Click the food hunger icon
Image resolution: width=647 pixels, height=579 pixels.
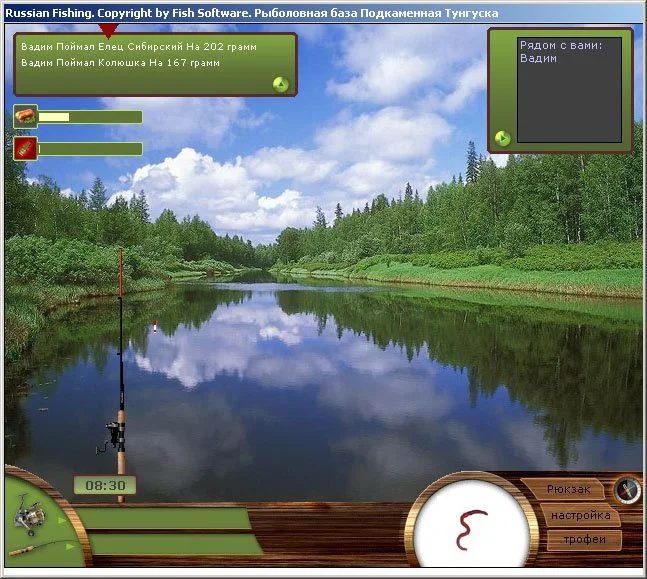coord(25,117)
